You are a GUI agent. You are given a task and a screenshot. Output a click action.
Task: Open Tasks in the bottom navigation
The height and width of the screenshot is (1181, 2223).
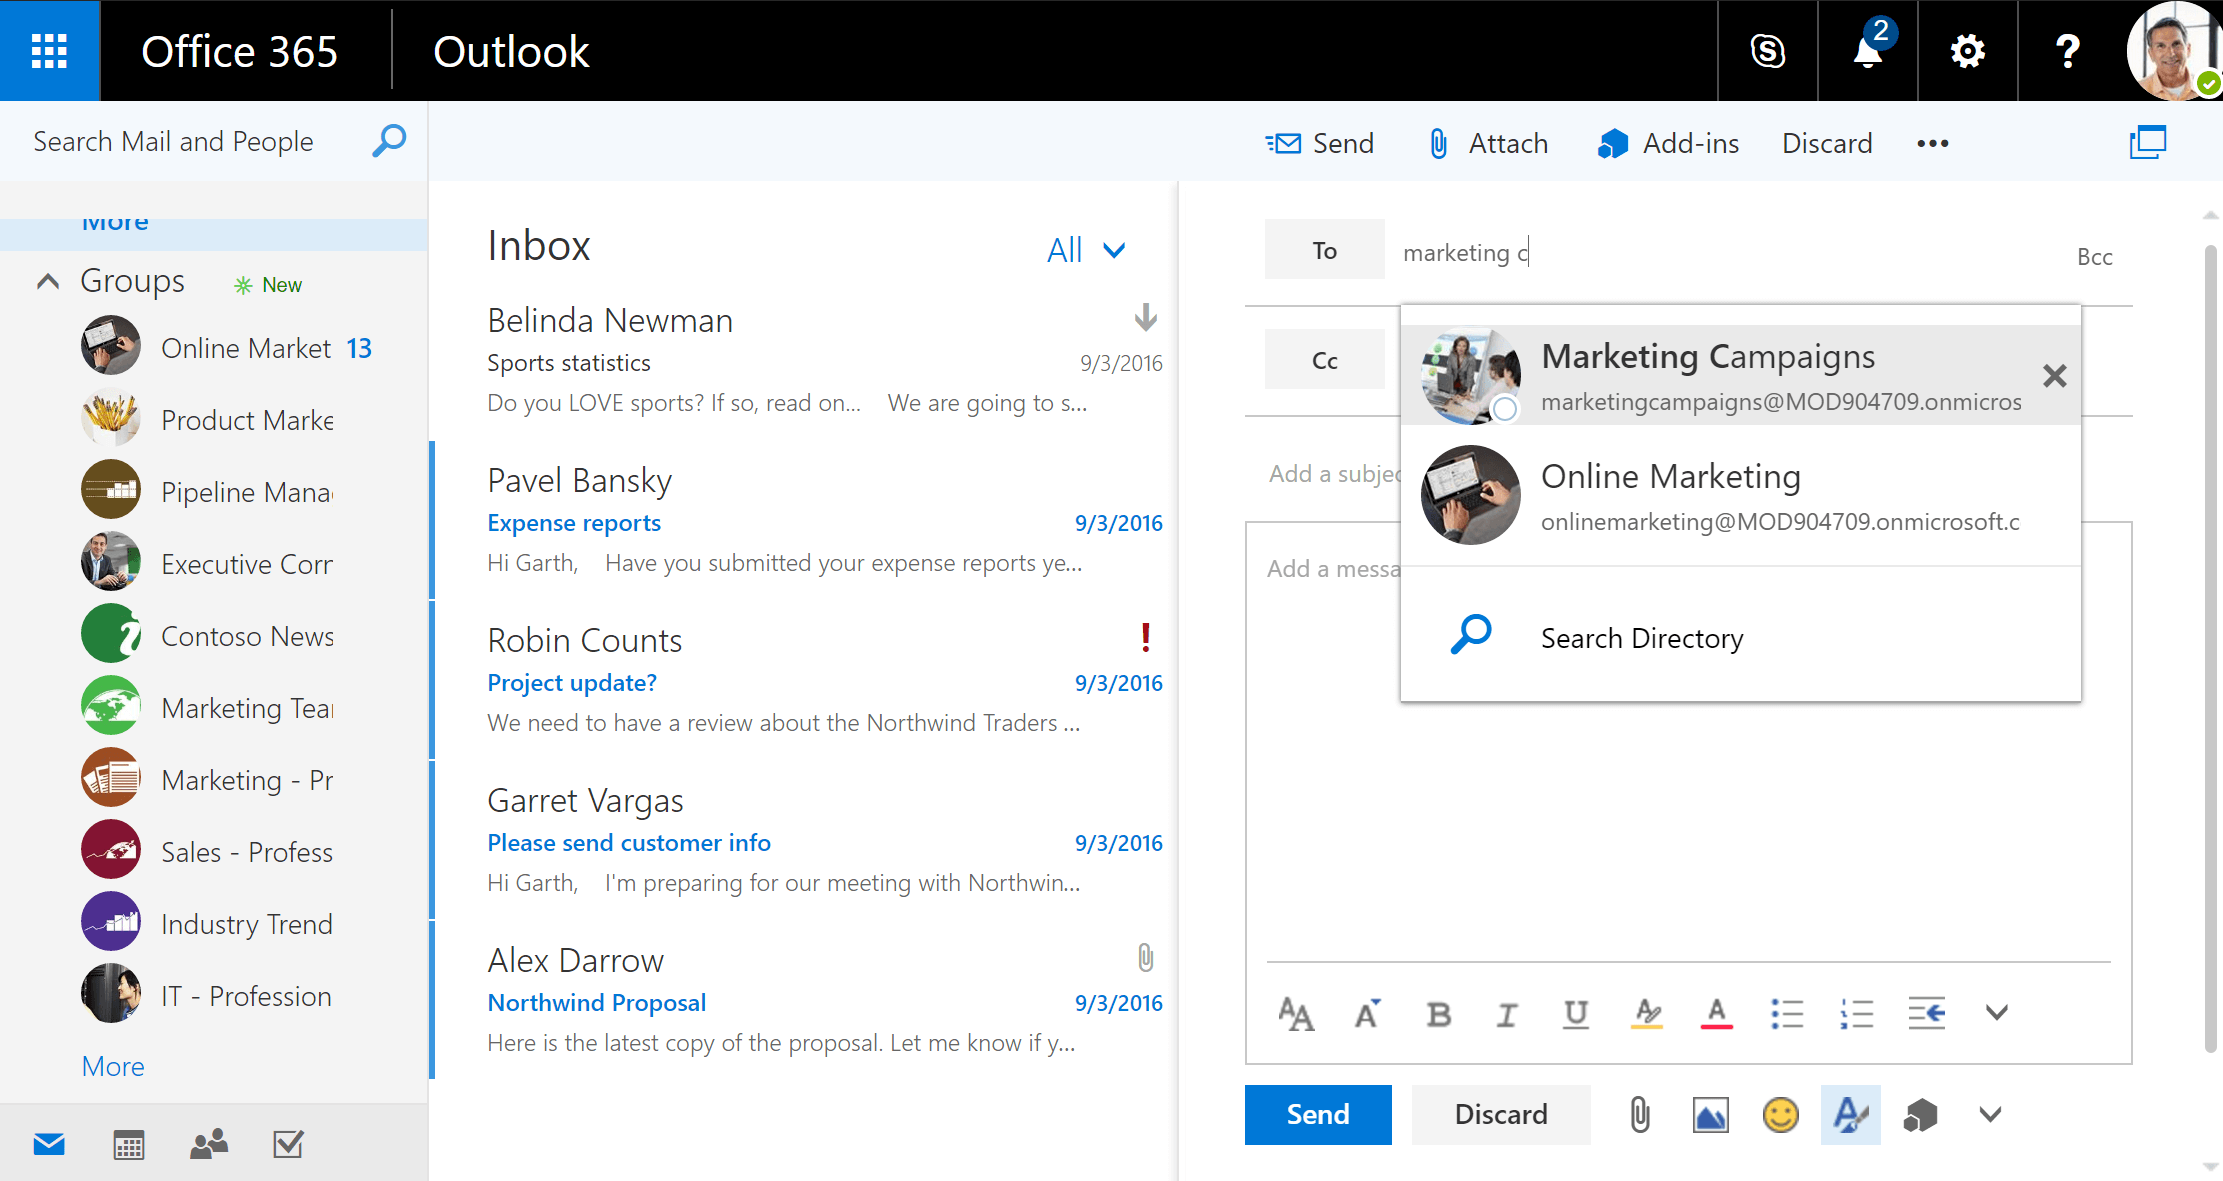click(288, 1144)
